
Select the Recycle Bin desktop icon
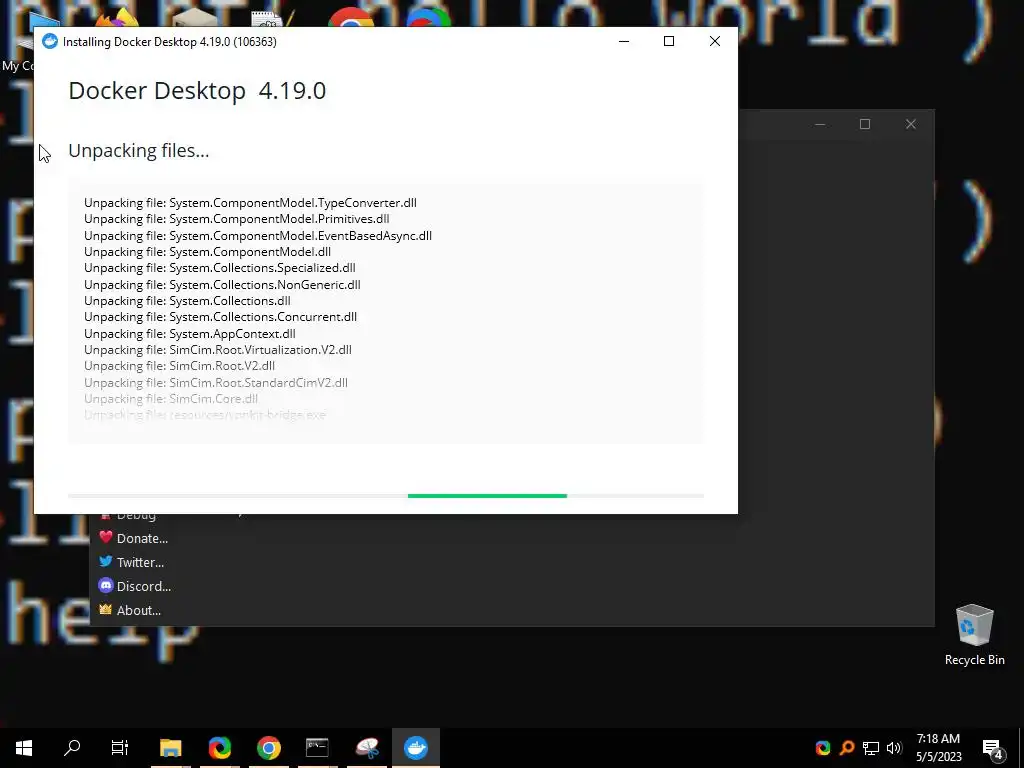pos(974,635)
